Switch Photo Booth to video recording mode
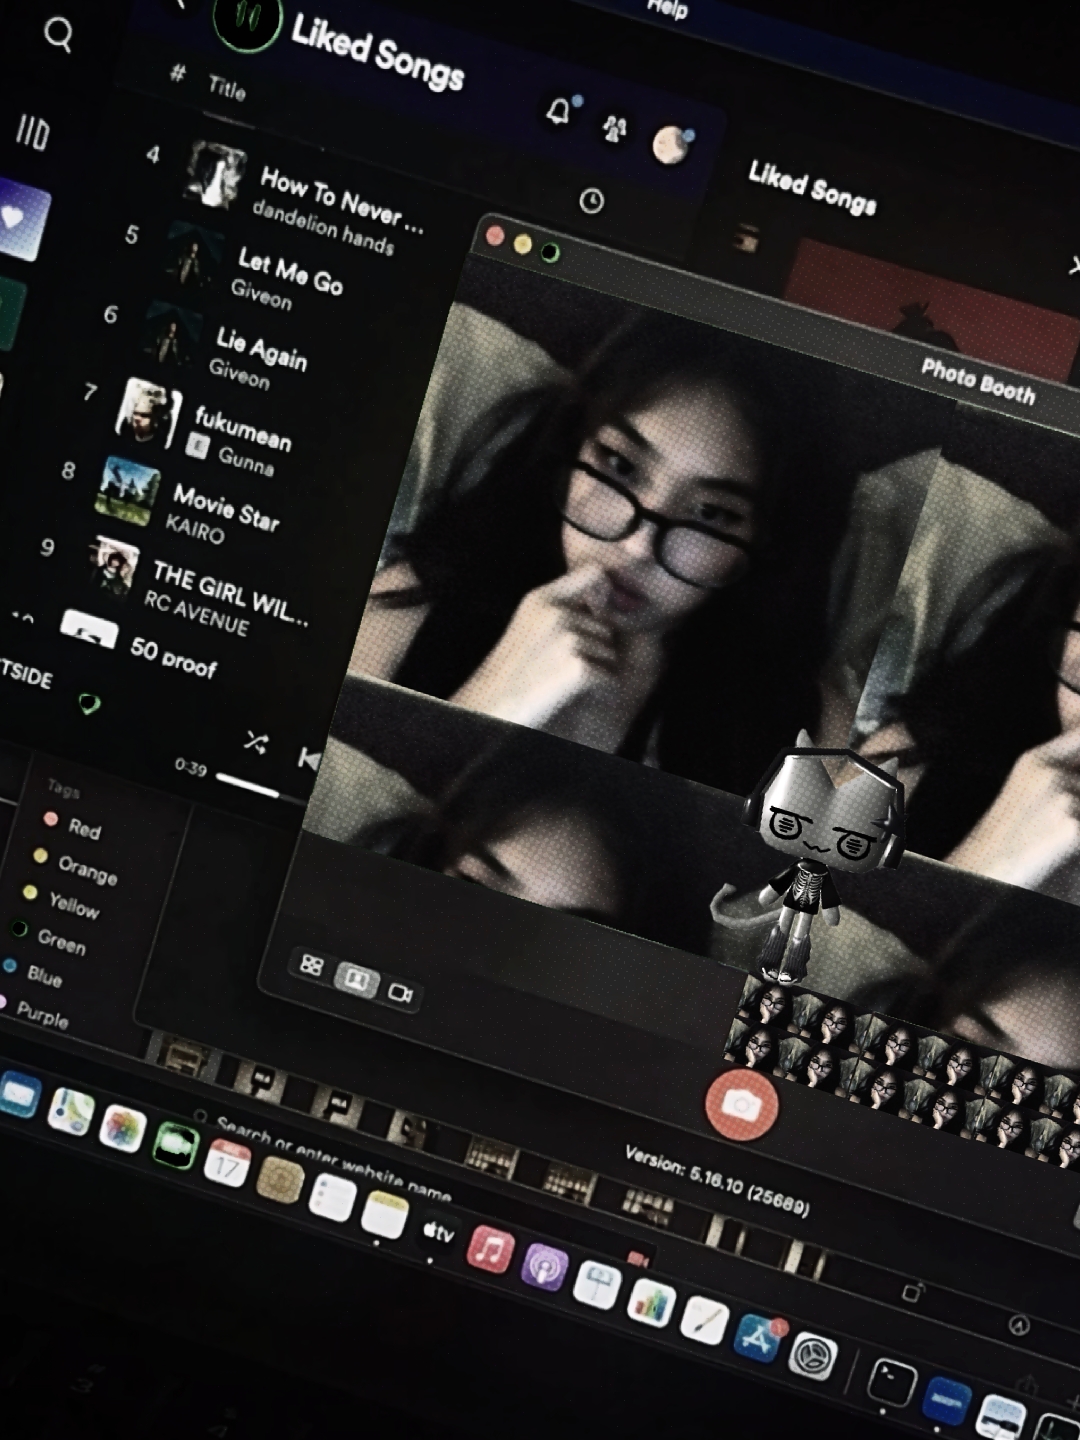 (x=401, y=993)
